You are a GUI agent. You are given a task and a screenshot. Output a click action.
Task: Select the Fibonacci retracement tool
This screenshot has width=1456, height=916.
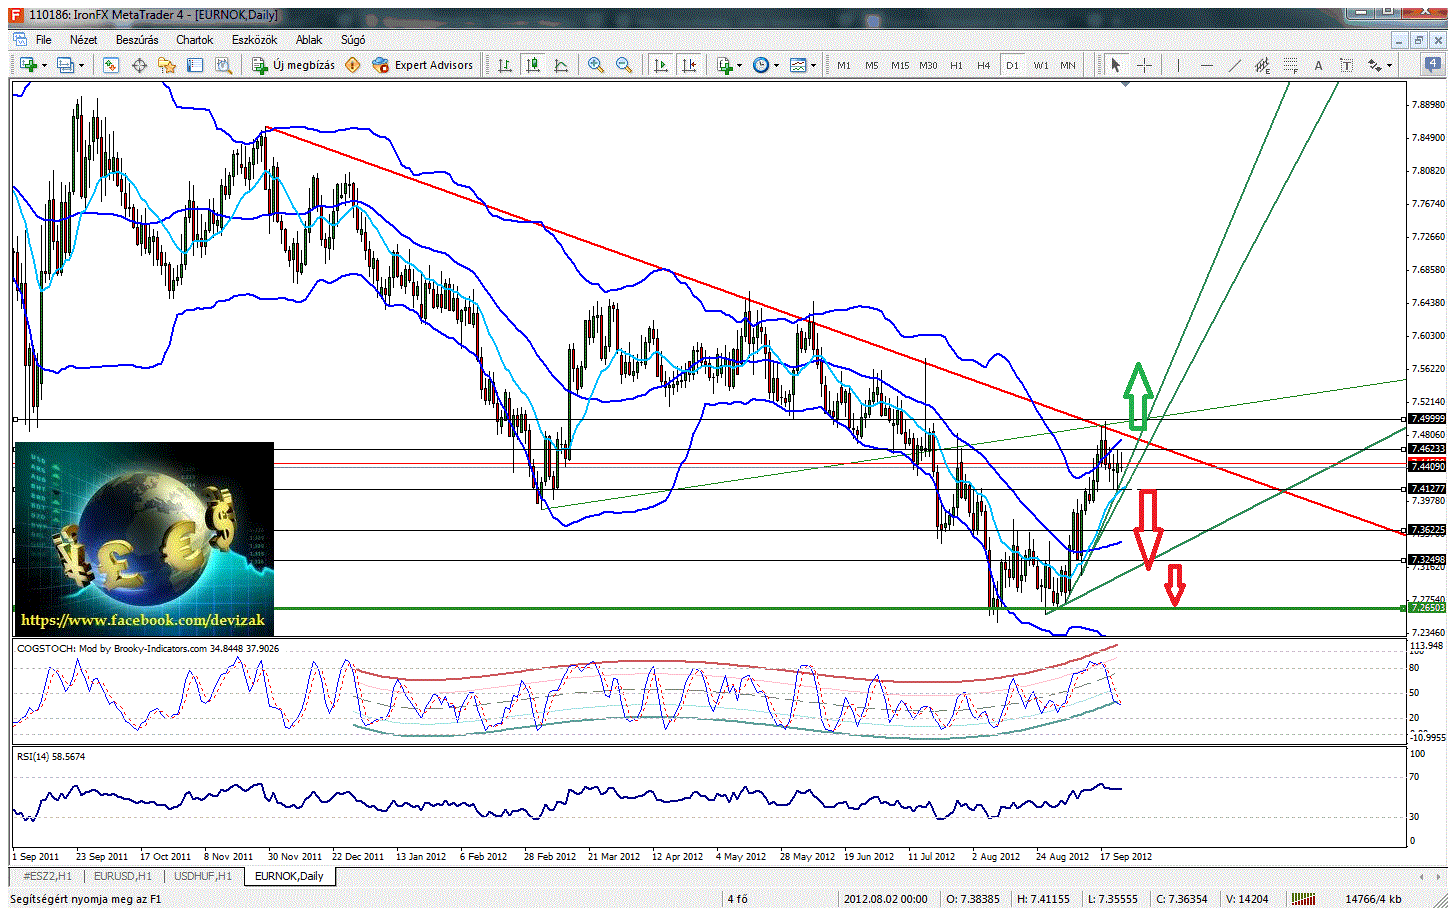tap(1290, 65)
